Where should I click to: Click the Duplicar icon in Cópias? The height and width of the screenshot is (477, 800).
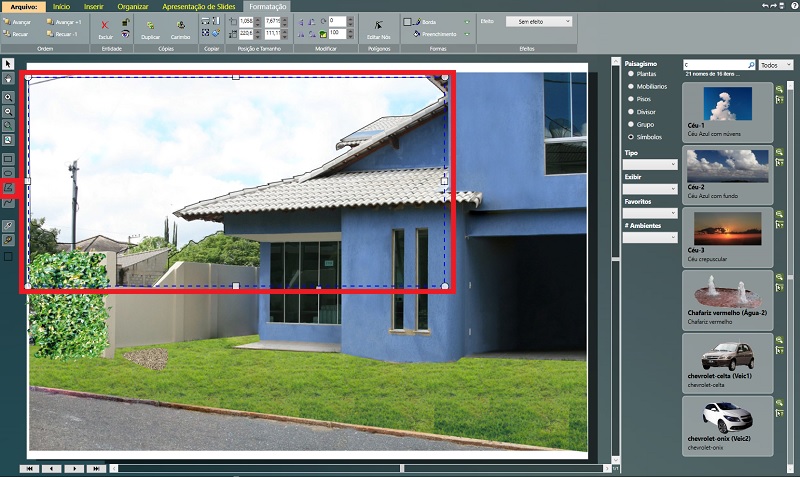coord(151,25)
